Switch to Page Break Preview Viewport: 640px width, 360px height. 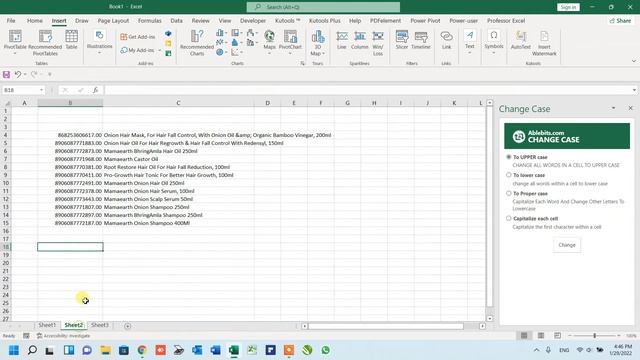coord(558,336)
